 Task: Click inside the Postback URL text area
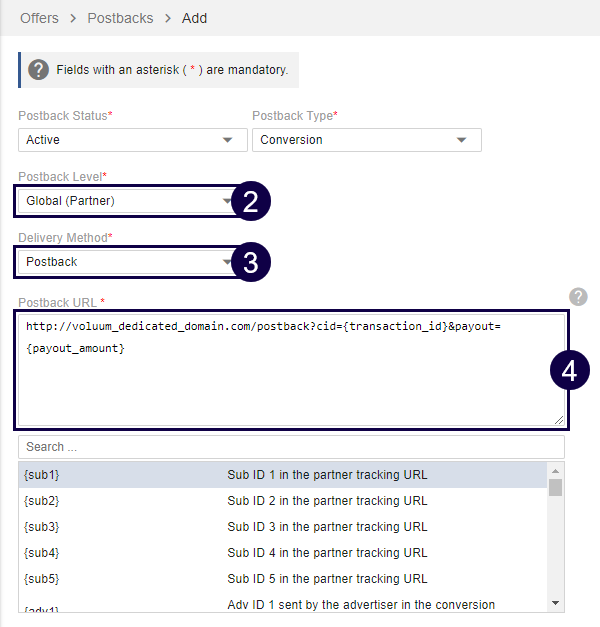pyautogui.click(x=290, y=385)
